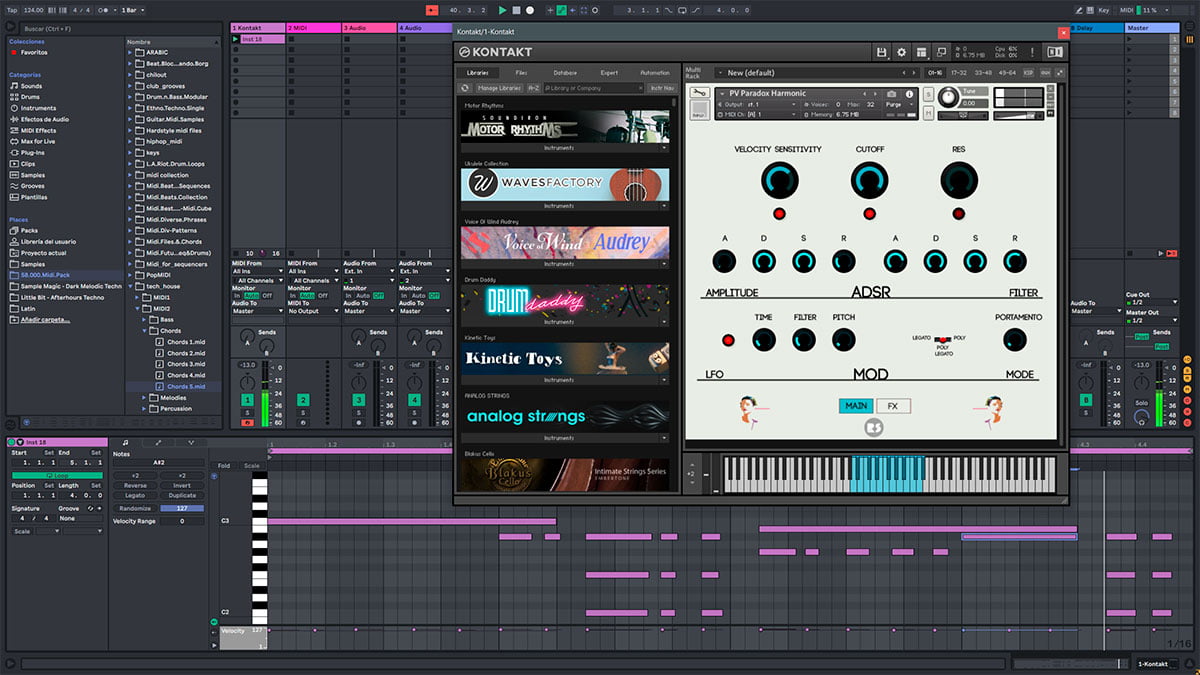Image resolution: width=1200 pixels, height=675 pixels.
Task: Solo track 1 with S button
Action: [247, 413]
